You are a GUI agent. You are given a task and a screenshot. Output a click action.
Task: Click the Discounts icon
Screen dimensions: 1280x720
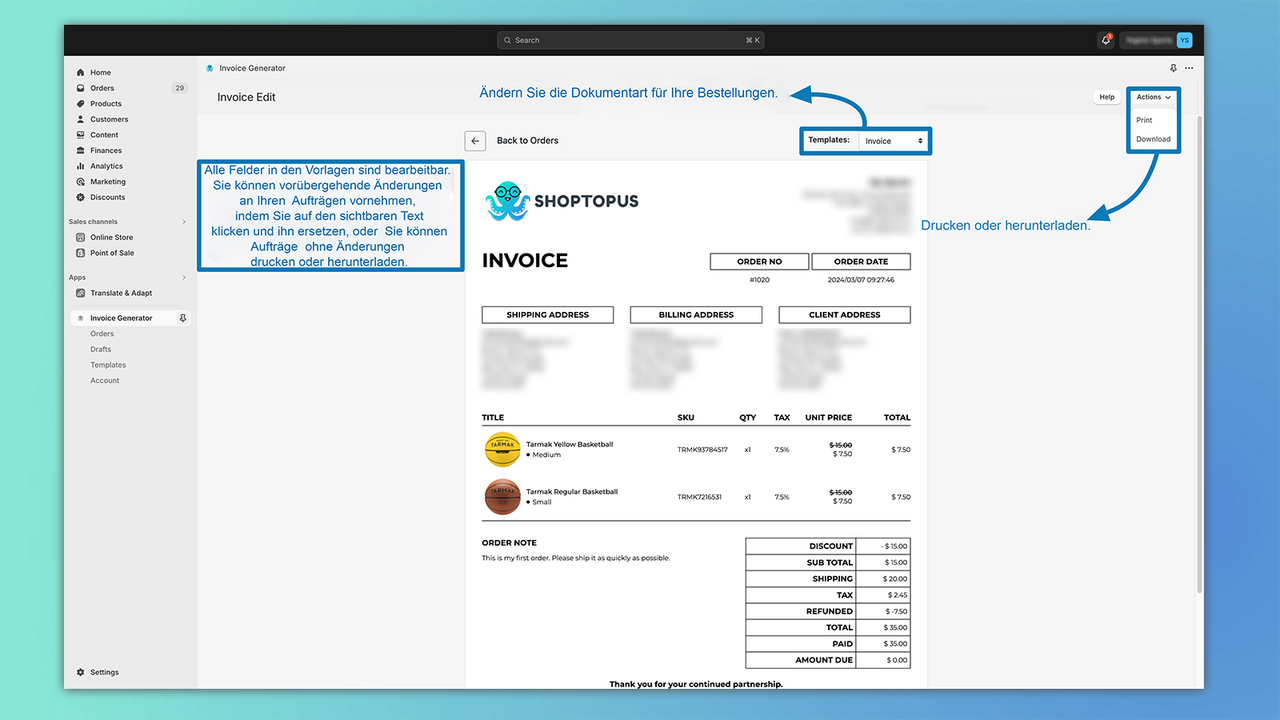tap(80, 197)
